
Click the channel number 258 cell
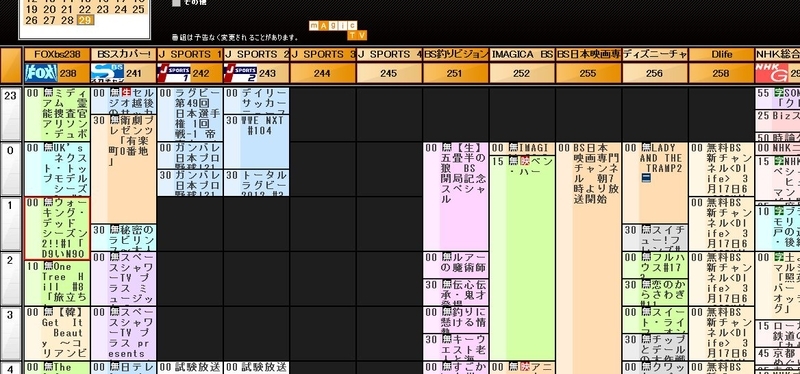click(x=721, y=73)
